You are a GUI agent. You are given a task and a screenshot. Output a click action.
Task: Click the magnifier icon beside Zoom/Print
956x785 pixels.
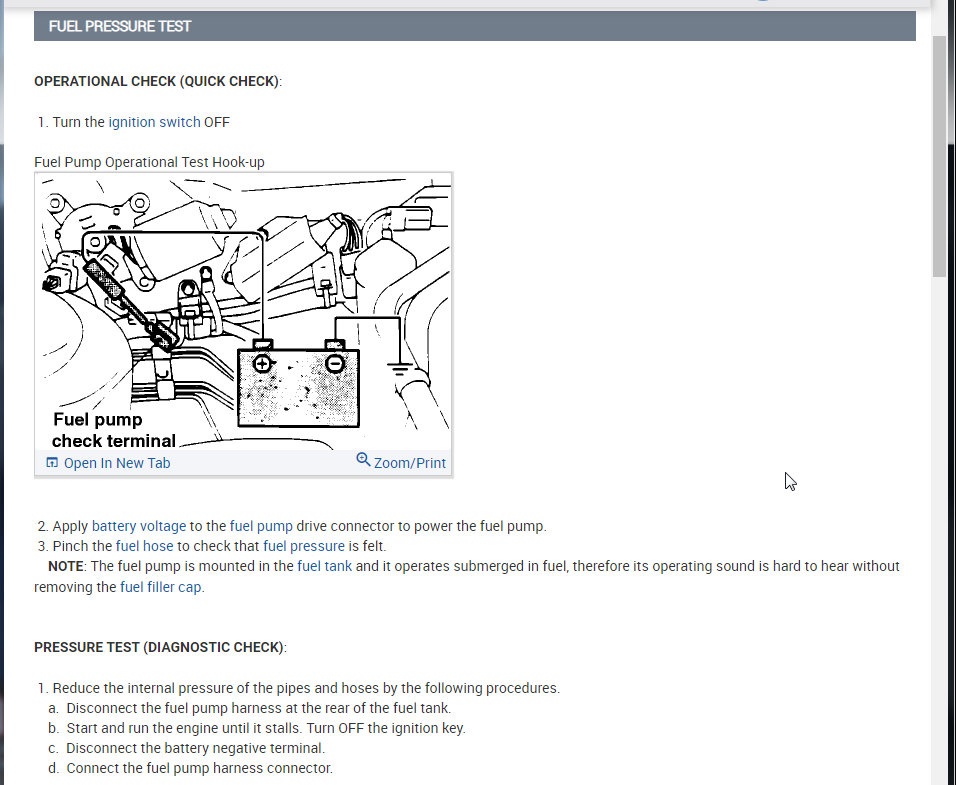363,460
